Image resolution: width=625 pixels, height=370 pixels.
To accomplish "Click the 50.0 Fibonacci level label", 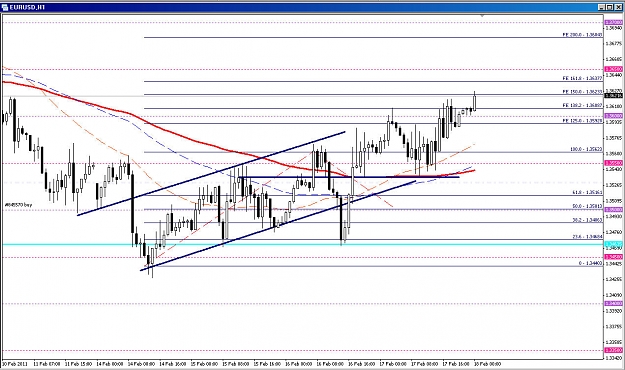I will click(x=587, y=207).
